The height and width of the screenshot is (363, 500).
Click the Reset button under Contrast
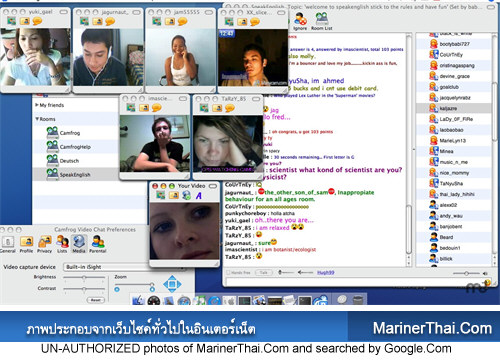click(x=96, y=300)
